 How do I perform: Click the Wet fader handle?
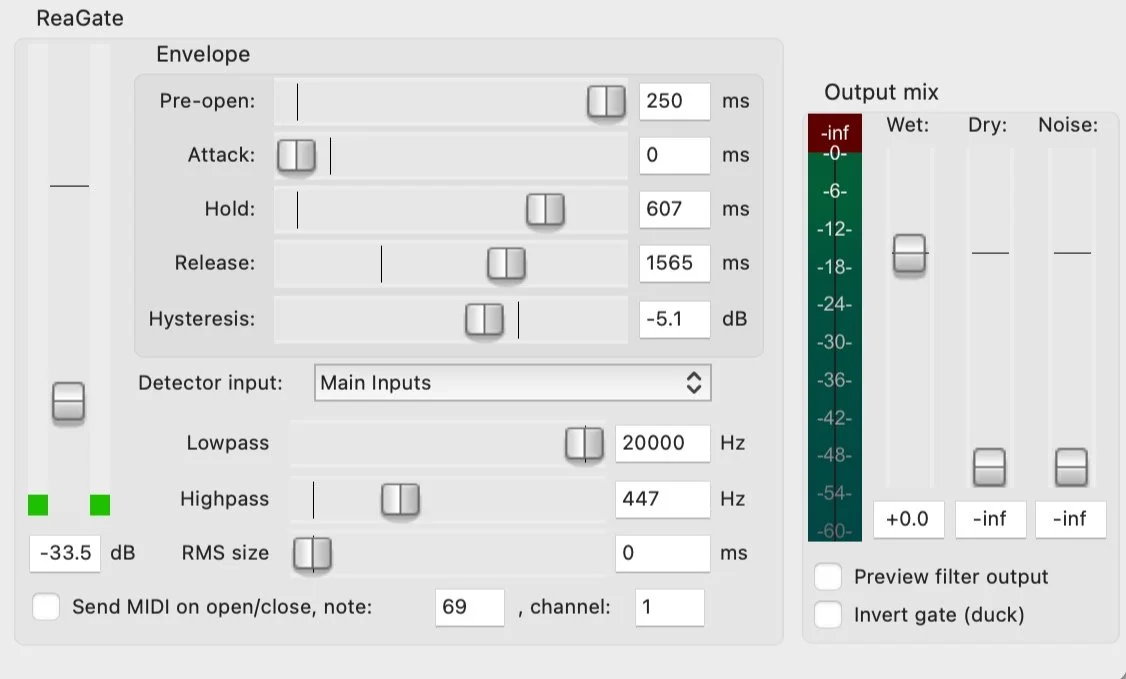pyautogui.click(x=909, y=253)
